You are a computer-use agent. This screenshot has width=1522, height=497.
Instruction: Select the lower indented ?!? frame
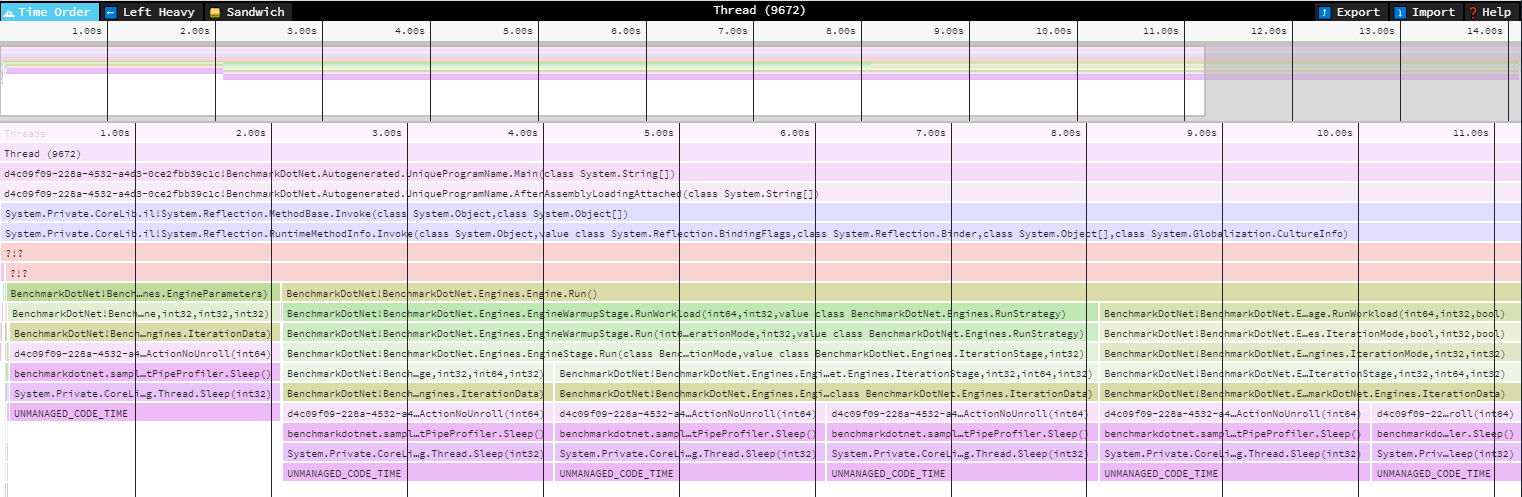[x=763, y=273]
